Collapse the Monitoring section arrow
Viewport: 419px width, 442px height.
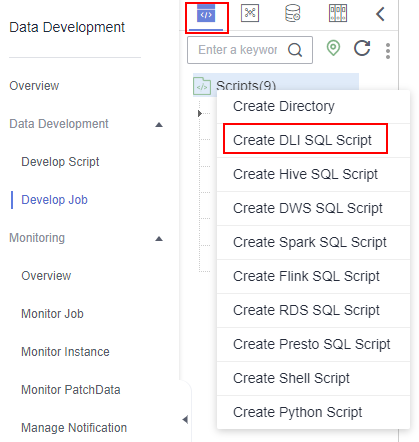click(x=159, y=239)
